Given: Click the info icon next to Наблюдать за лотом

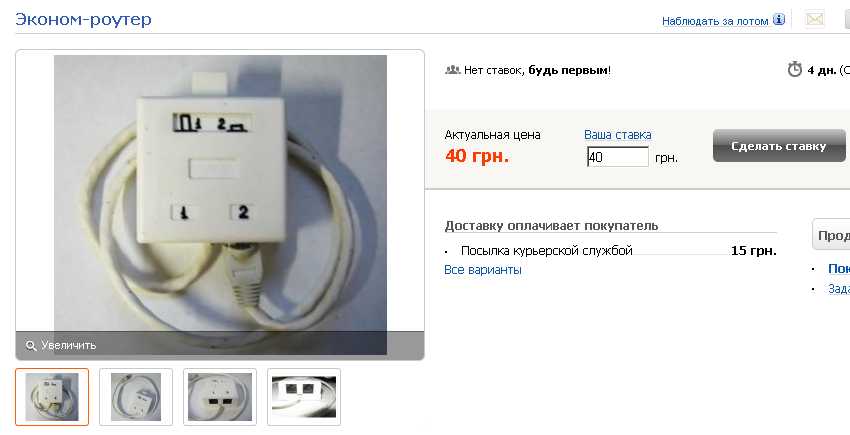Looking at the screenshot, I should 778,20.
